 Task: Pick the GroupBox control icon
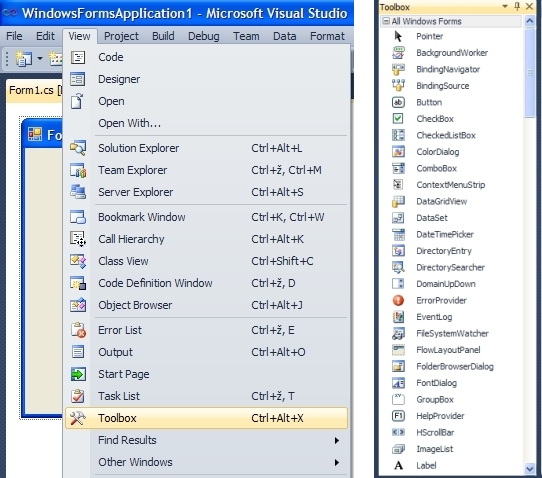[x=398, y=400]
